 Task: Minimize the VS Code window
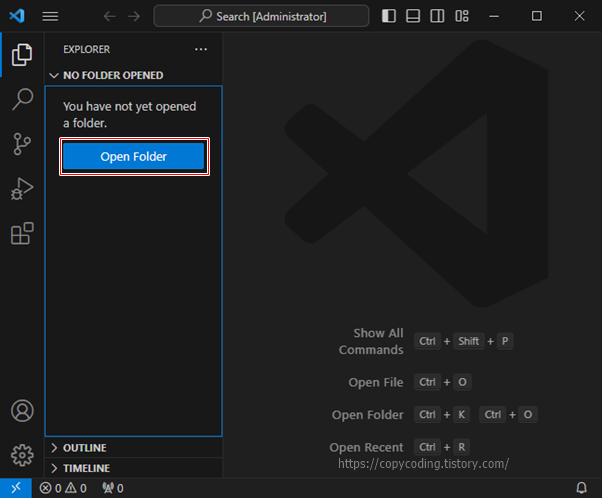pos(494,16)
